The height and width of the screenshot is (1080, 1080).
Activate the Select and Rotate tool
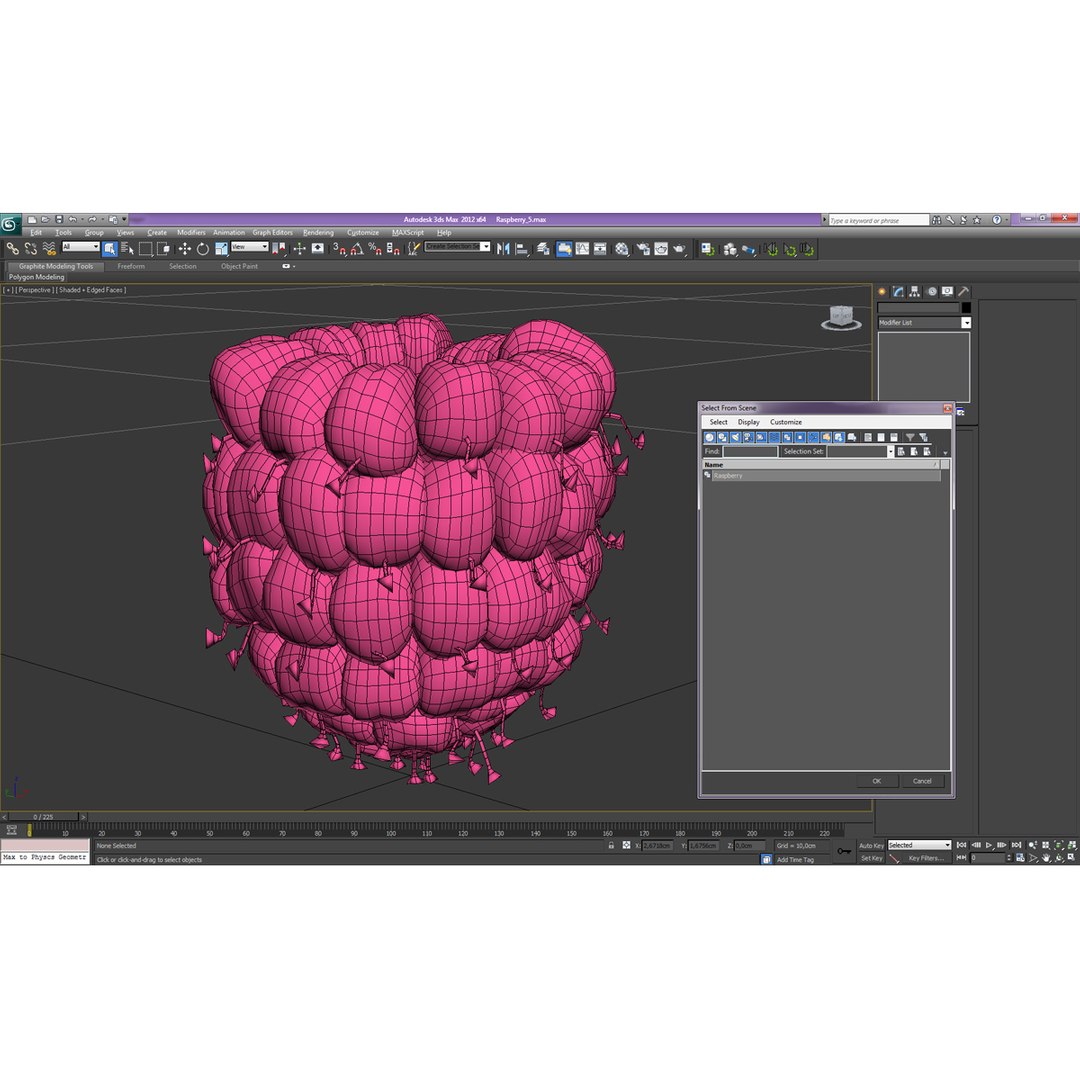coord(202,249)
